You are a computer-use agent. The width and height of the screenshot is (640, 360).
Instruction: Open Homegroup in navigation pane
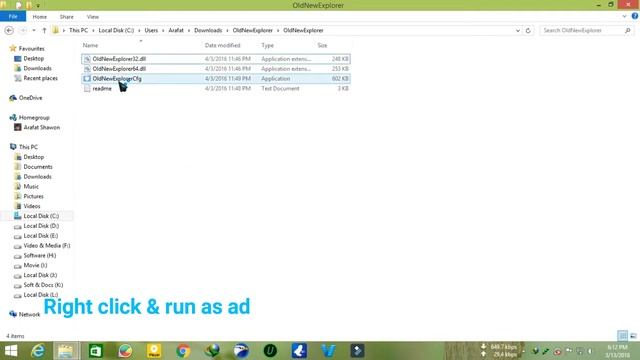coord(34,118)
